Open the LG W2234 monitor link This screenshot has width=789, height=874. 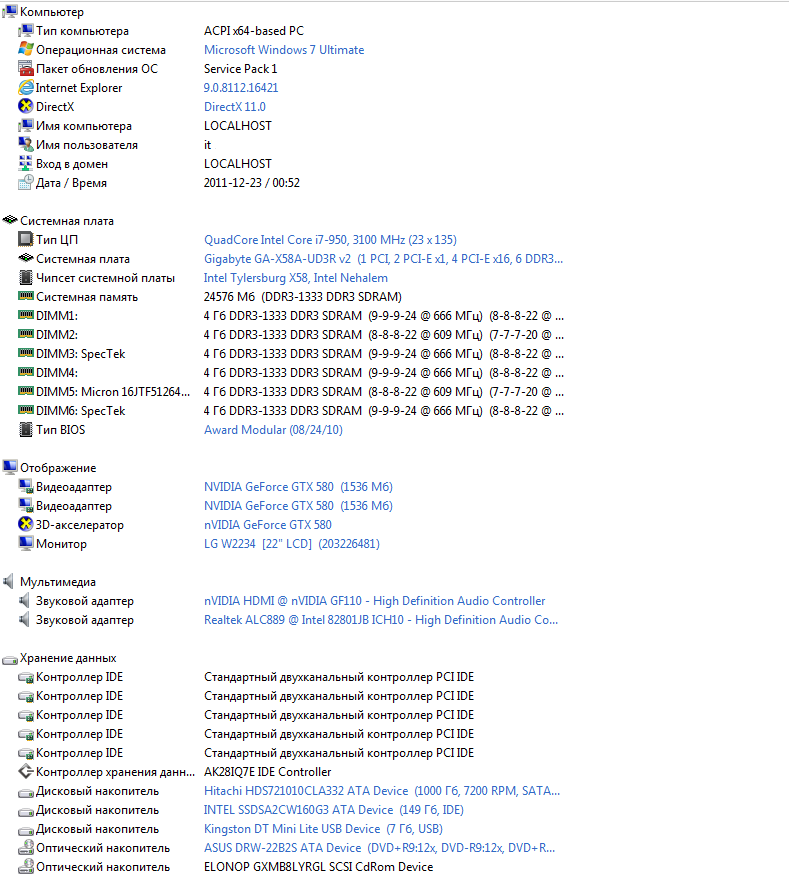point(291,543)
